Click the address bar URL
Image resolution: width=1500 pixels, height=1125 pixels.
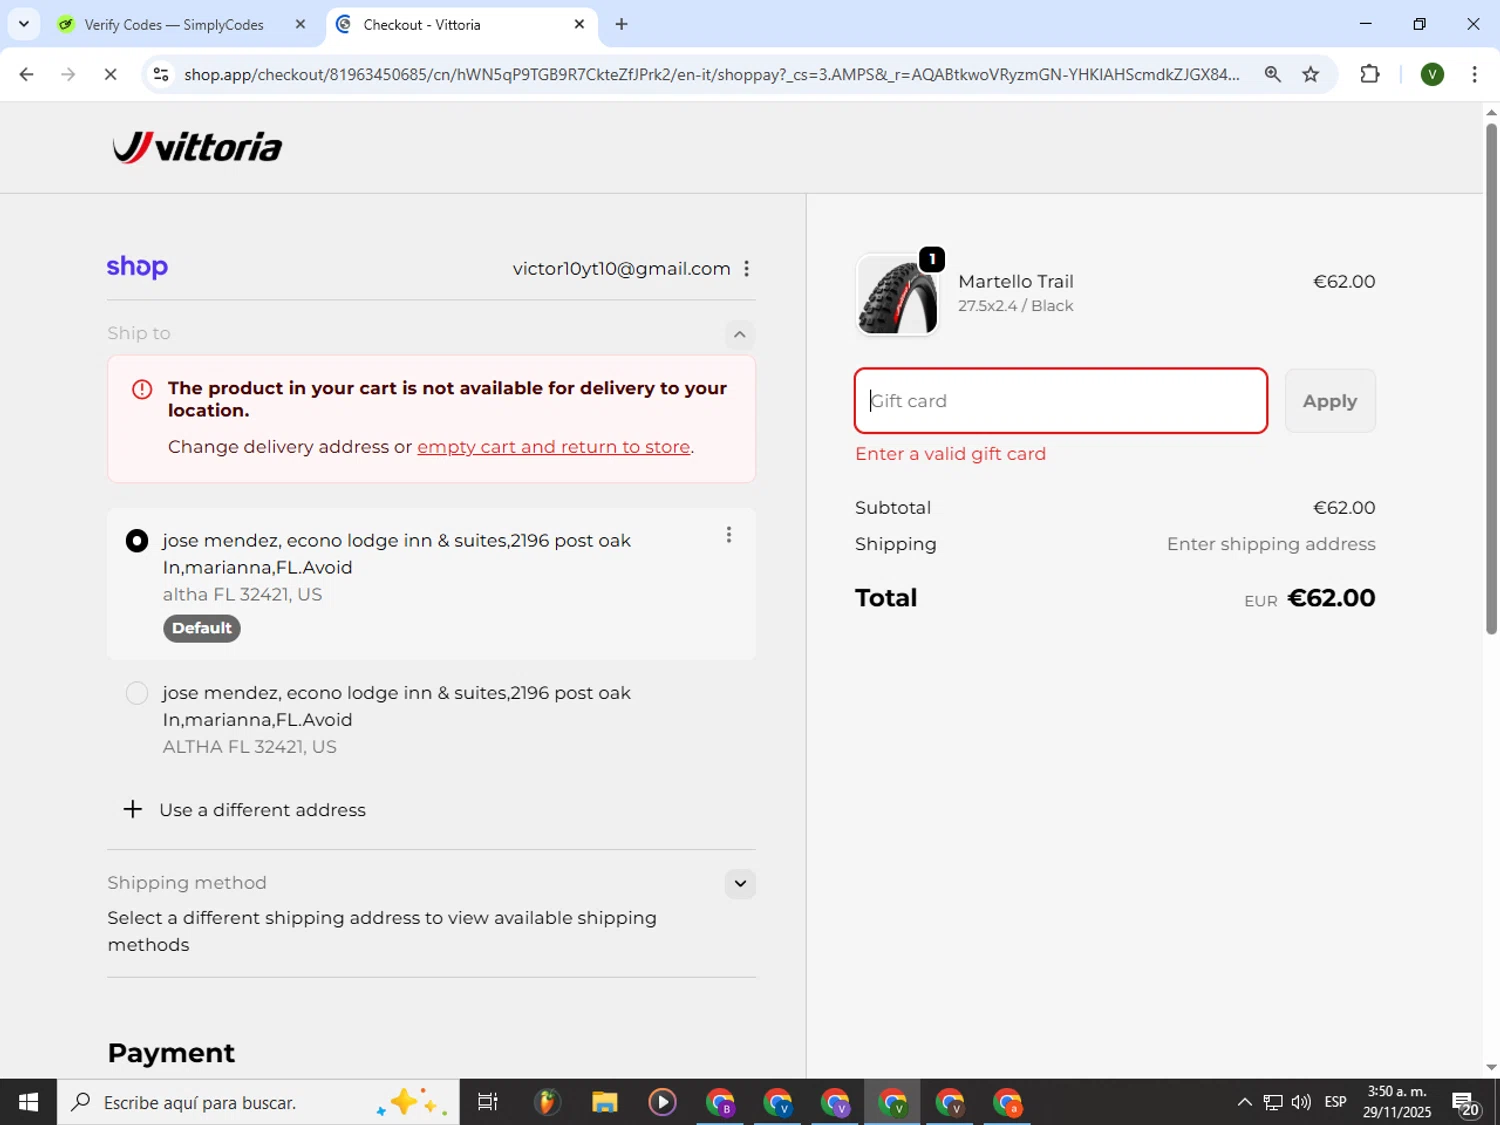[x=711, y=74]
